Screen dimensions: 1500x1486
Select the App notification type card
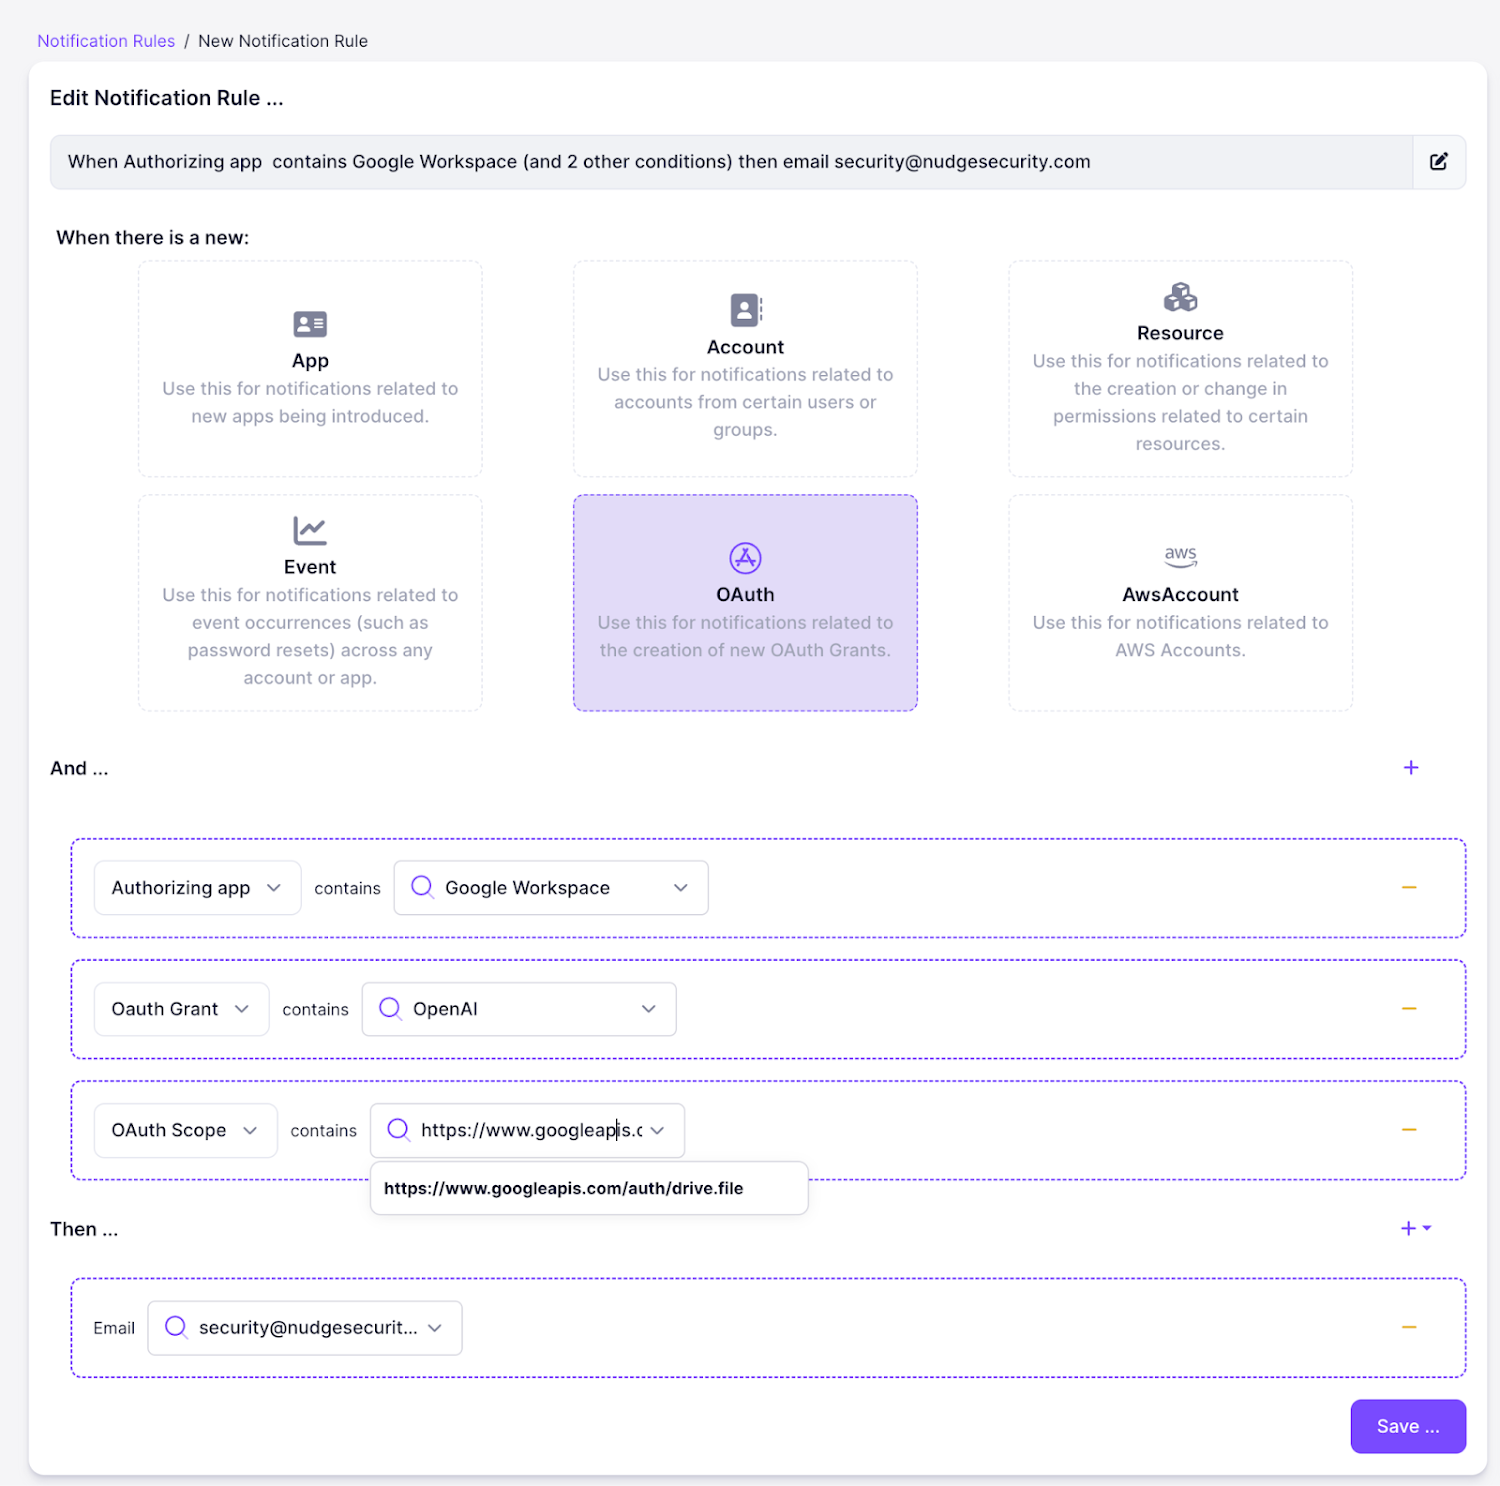tap(310, 369)
